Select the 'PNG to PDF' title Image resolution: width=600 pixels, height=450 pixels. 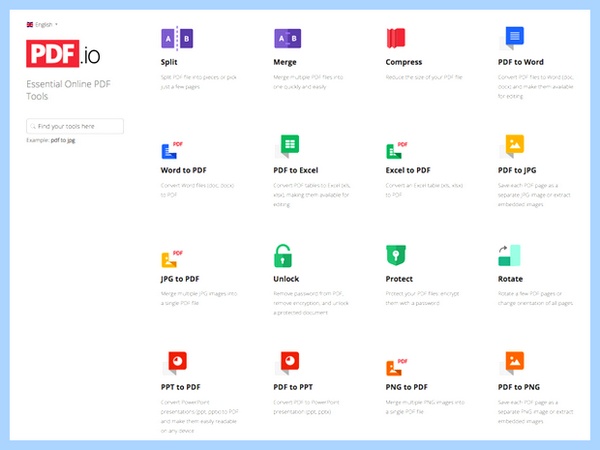tap(407, 387)
